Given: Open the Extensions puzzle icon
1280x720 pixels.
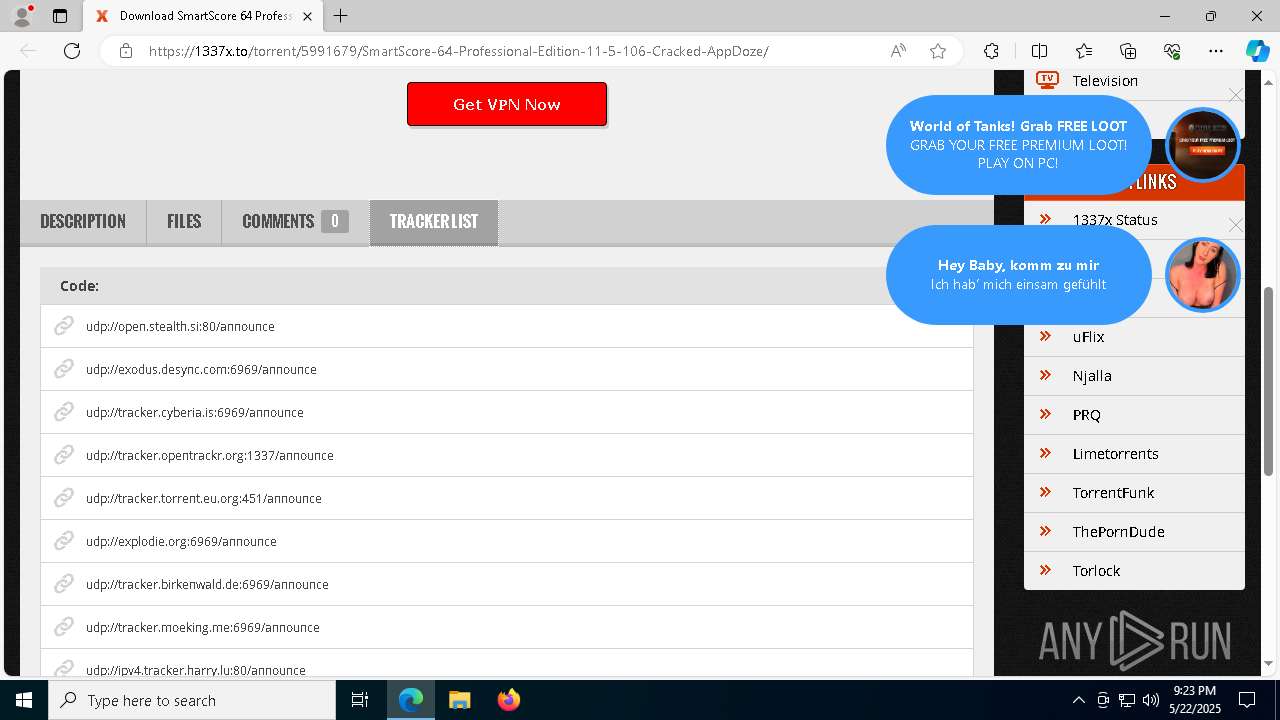Looking at the screenshot, I should point(991,51).
